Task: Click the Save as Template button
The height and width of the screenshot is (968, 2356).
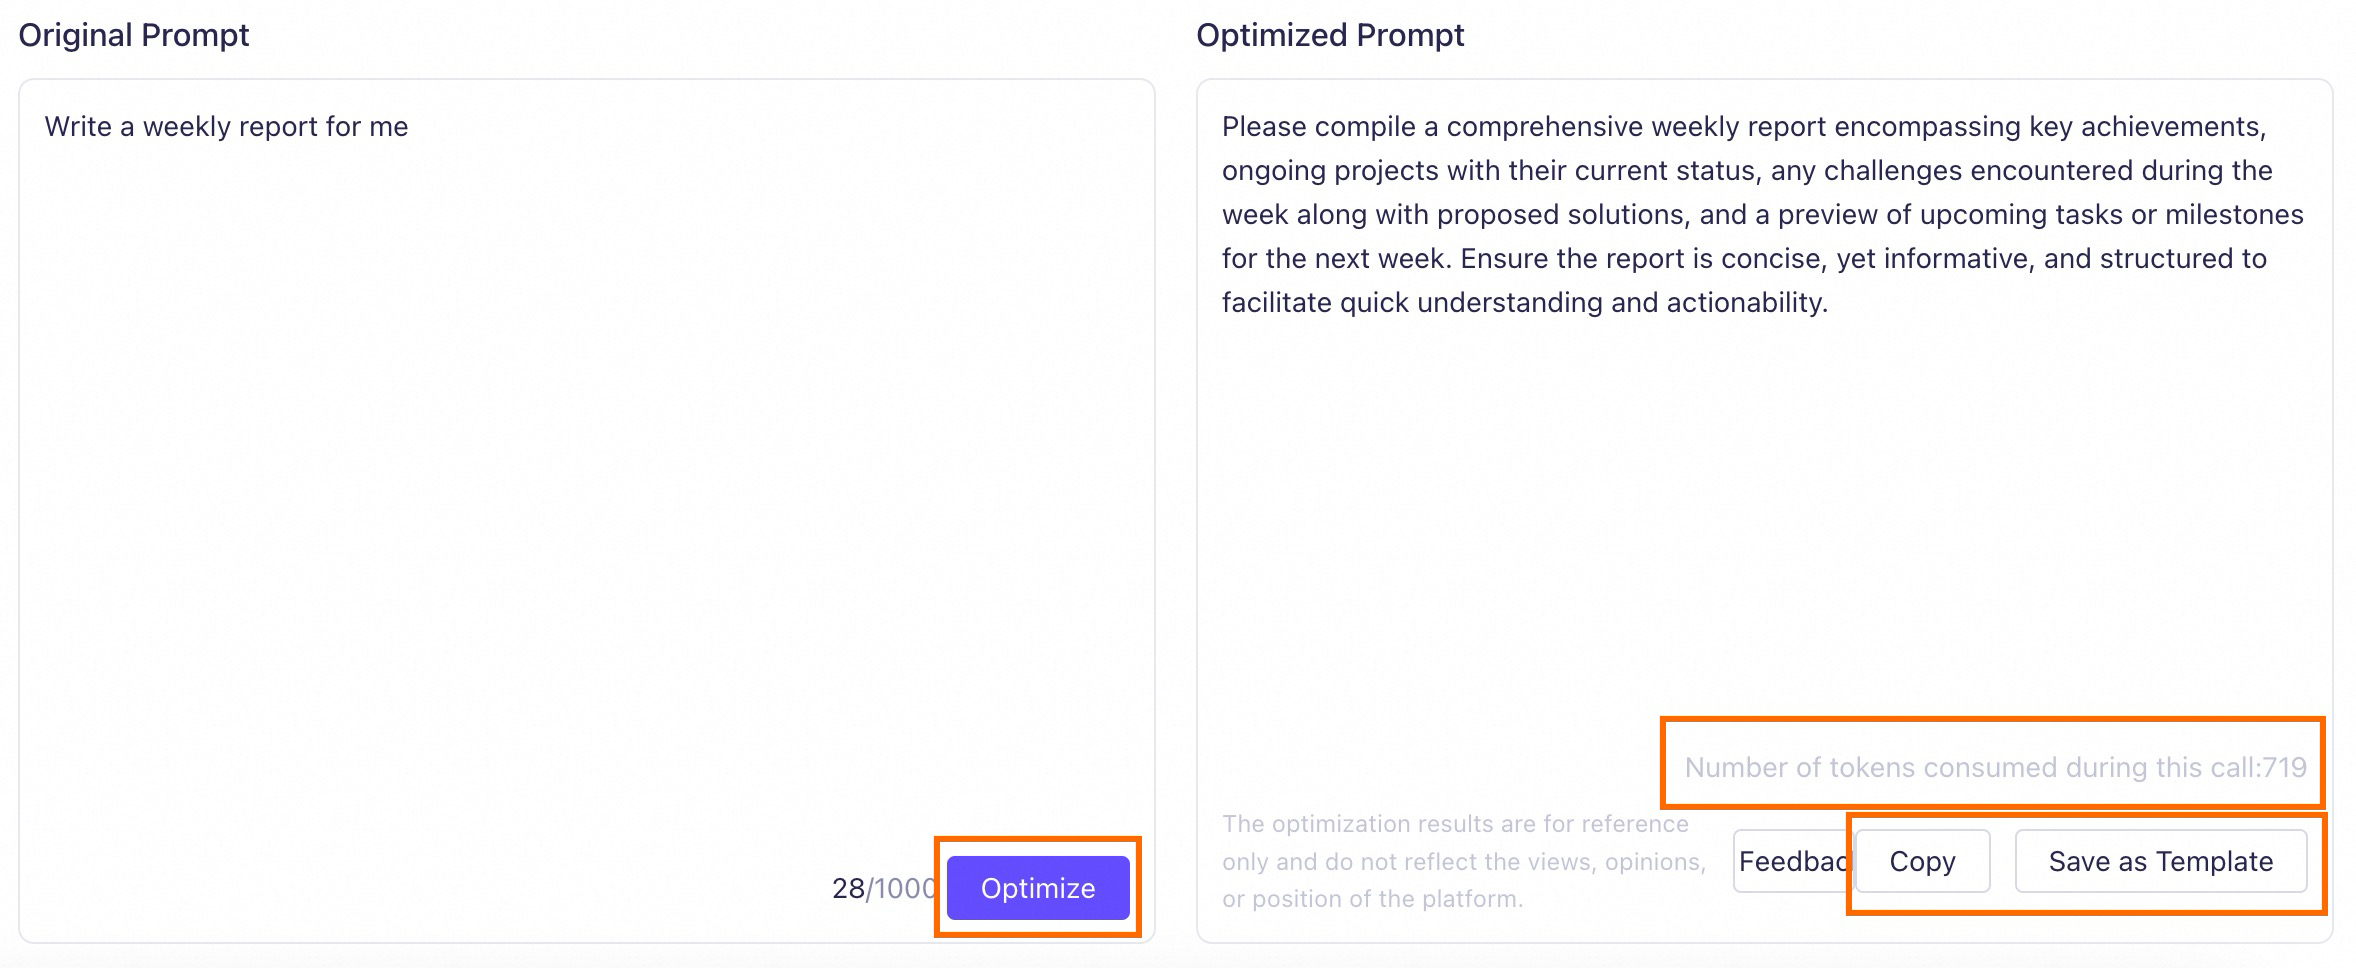Action: pos(2161,861)
